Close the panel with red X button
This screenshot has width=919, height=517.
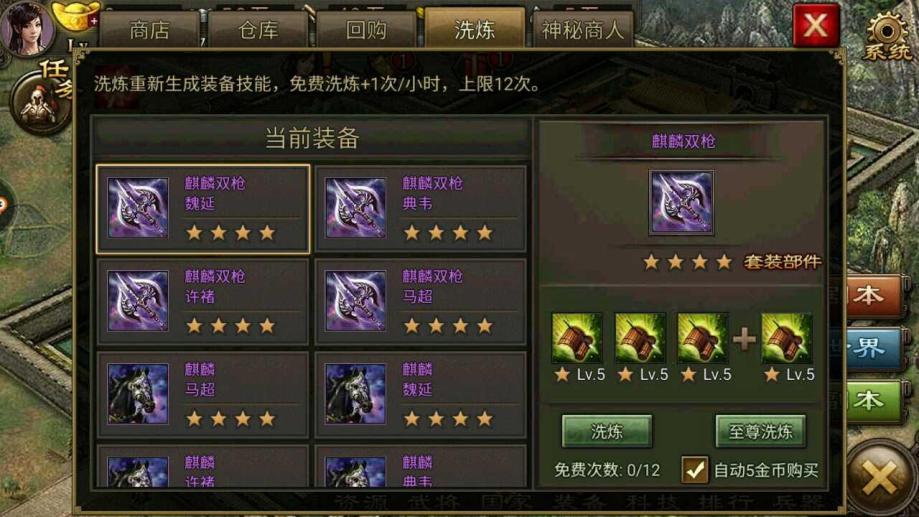815,25
